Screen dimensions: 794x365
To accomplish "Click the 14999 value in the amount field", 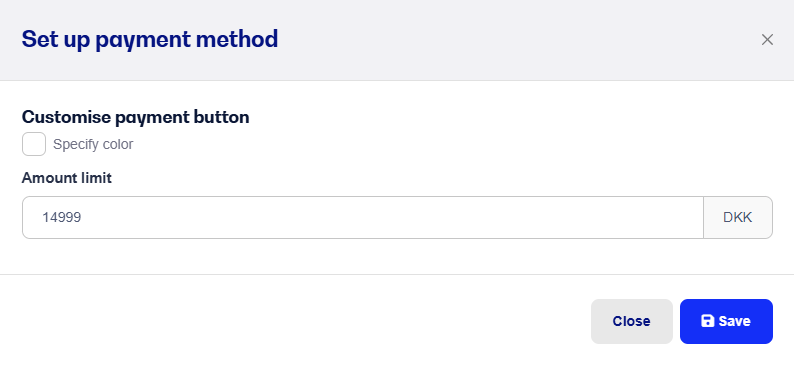I will 62,218.
